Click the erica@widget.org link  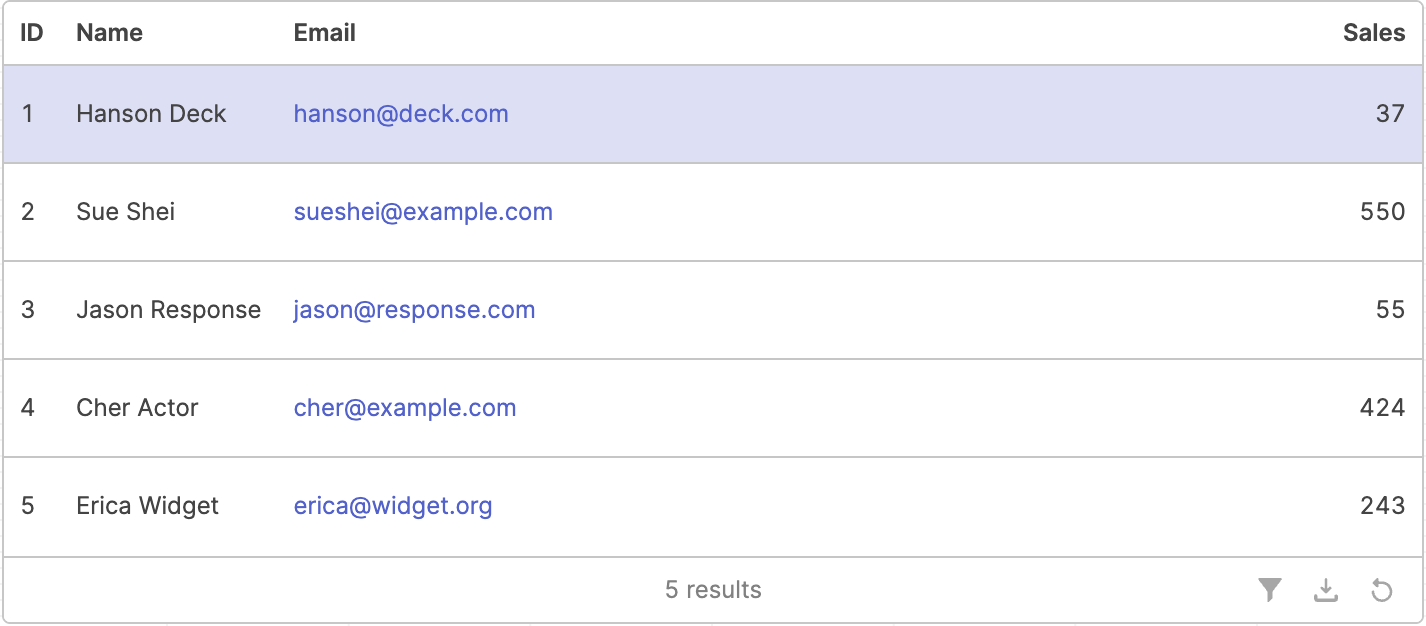(393, 506)
